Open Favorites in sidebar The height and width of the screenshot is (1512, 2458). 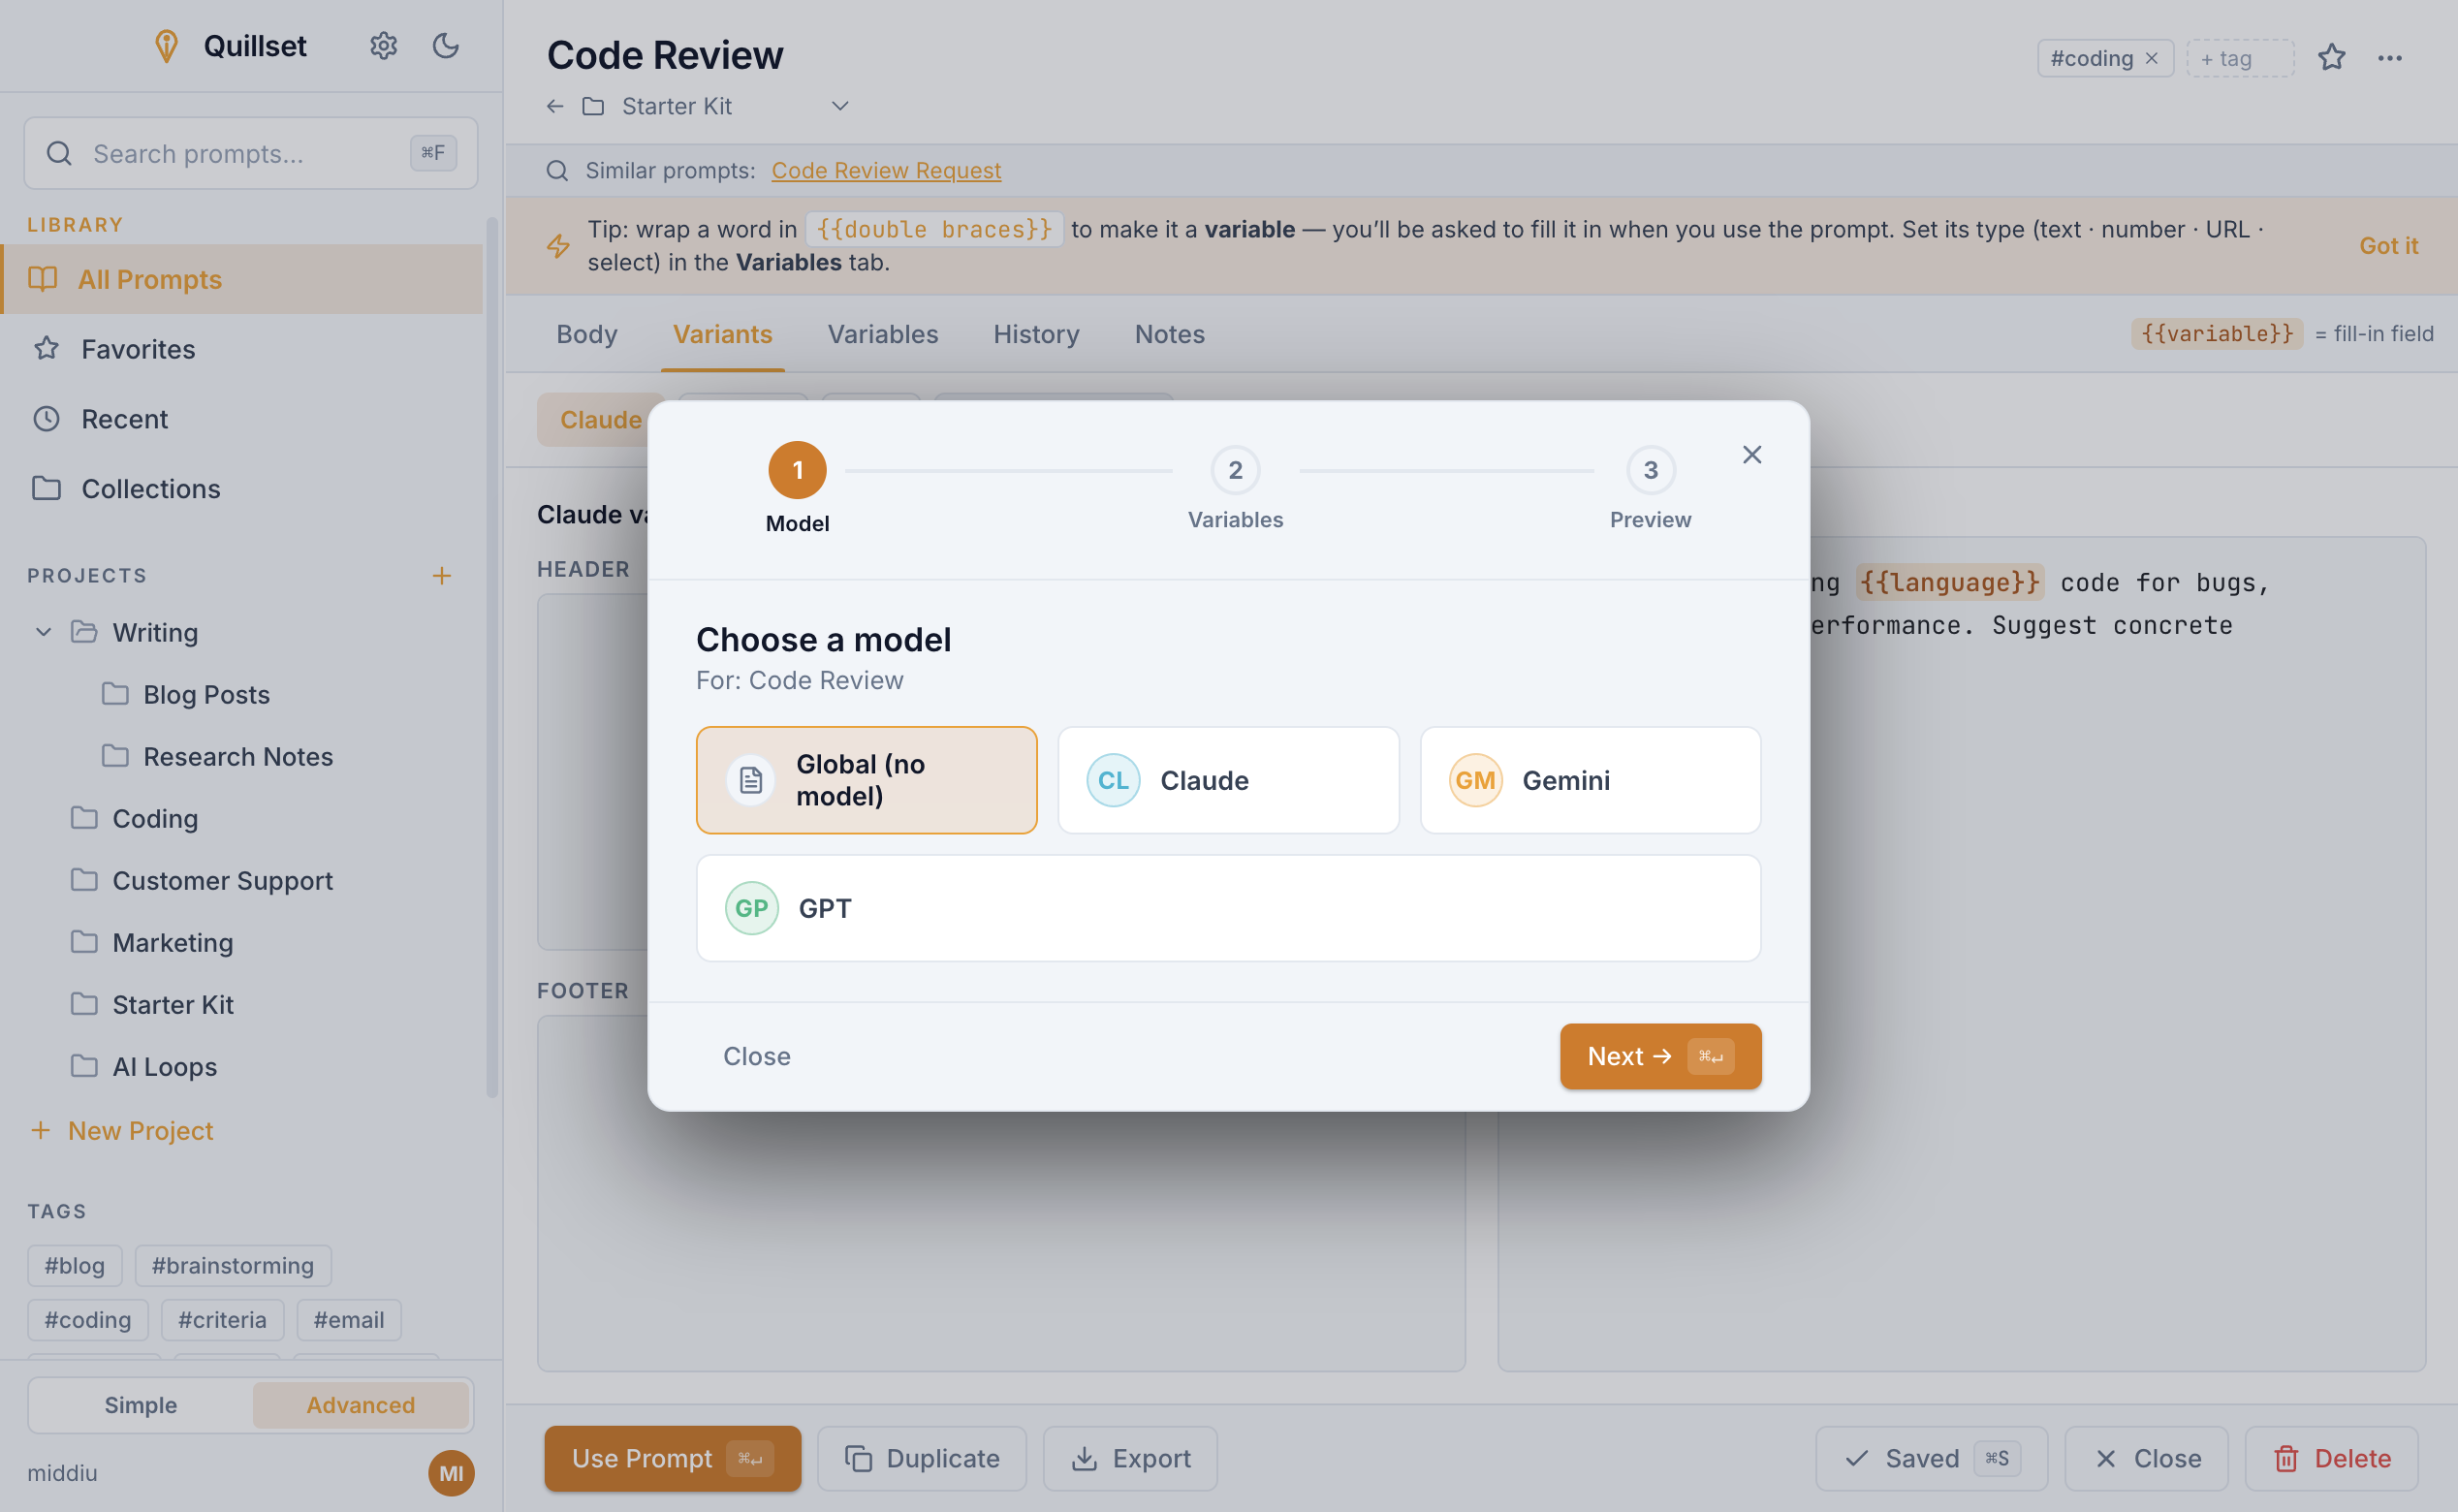point(241,349)
